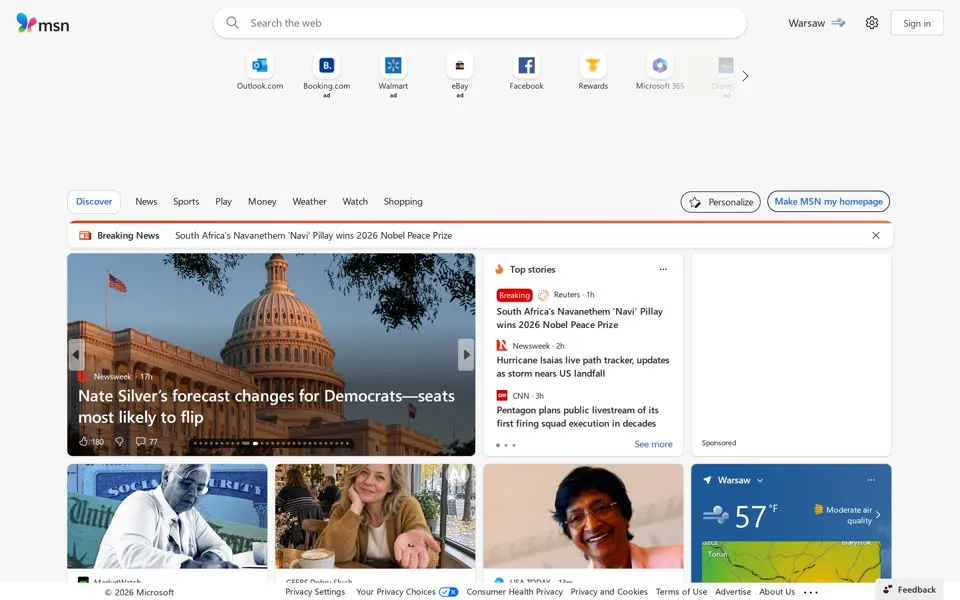The height and width of the screenshot is (600, 960).
Task: Switch to the Sports tab
Action: 186,201
